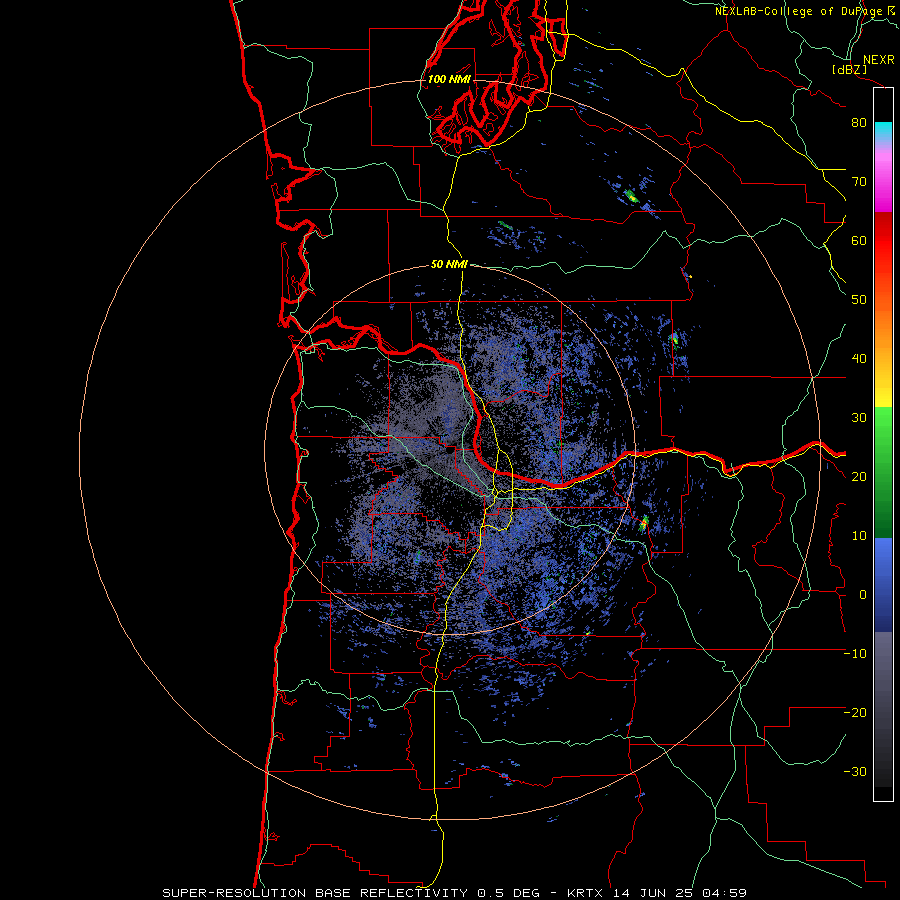This screenshot has width=900, height=900.
Task: Click the 40 value on dBZ scale
Action: pyautogui.click(x=859, y=359)
